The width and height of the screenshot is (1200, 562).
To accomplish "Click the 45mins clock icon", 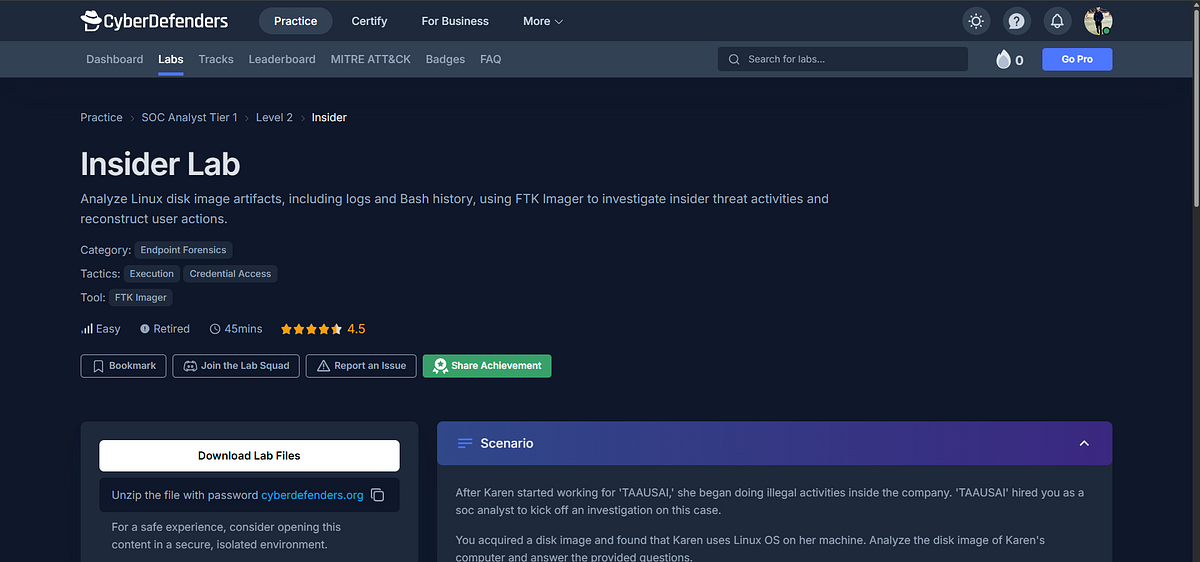I will [x=215, y=329].
